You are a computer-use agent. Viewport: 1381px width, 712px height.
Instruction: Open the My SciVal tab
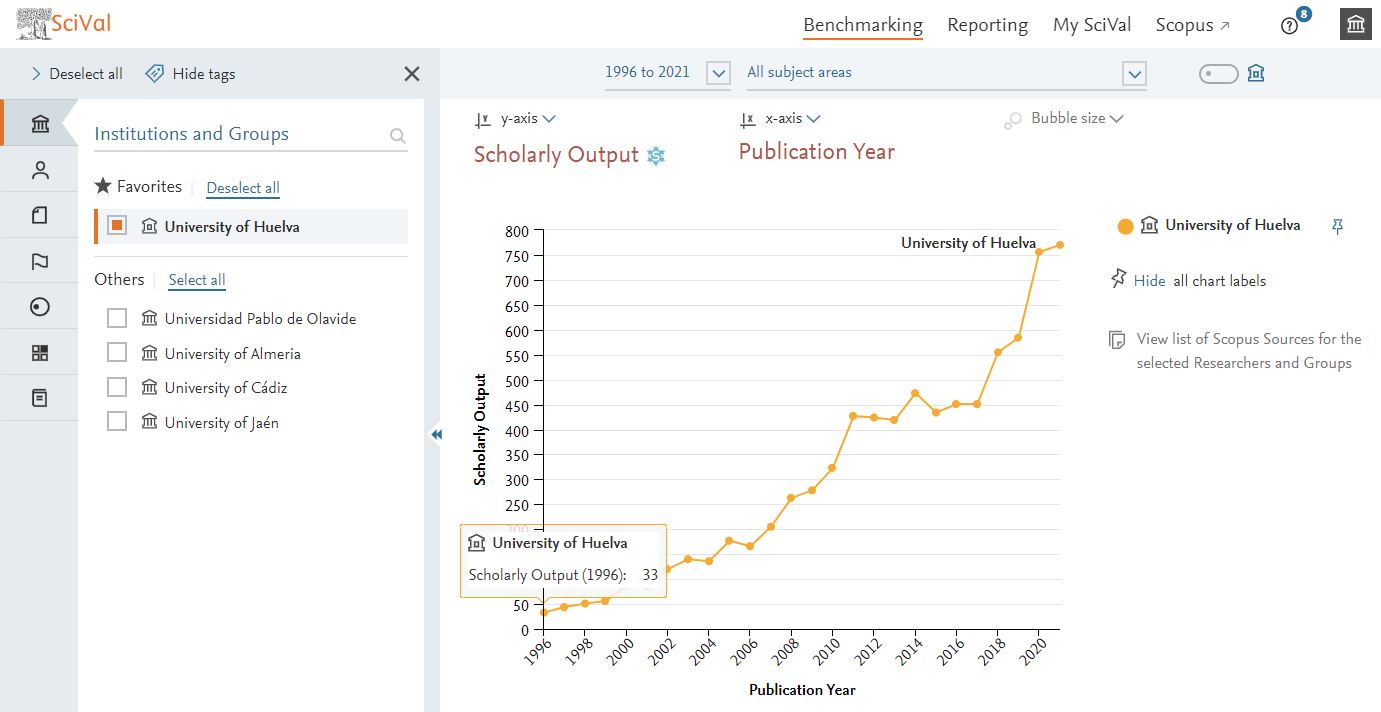pyautogui.click(x=1091, y=25)
